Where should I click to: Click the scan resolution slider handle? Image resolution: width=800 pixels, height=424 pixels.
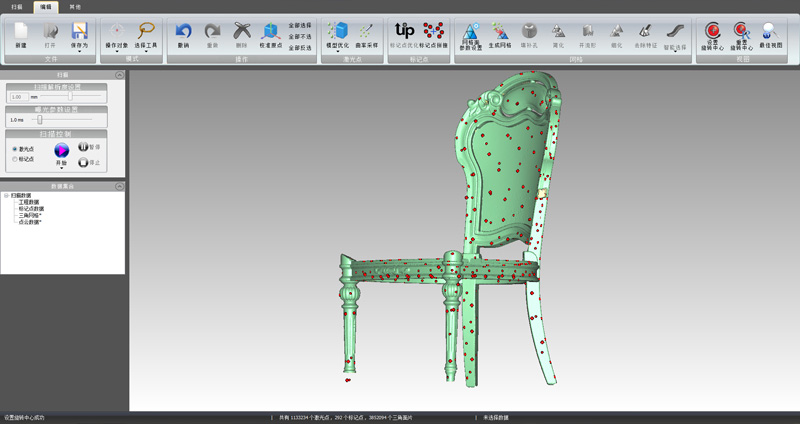(x=70, y=97)
